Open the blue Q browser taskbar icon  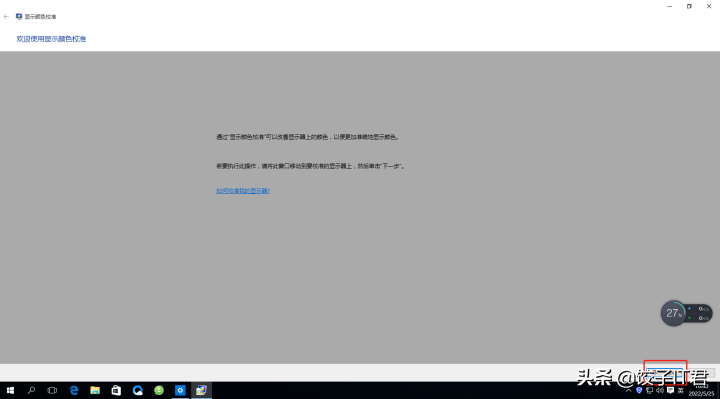click(x=138, y=390)
